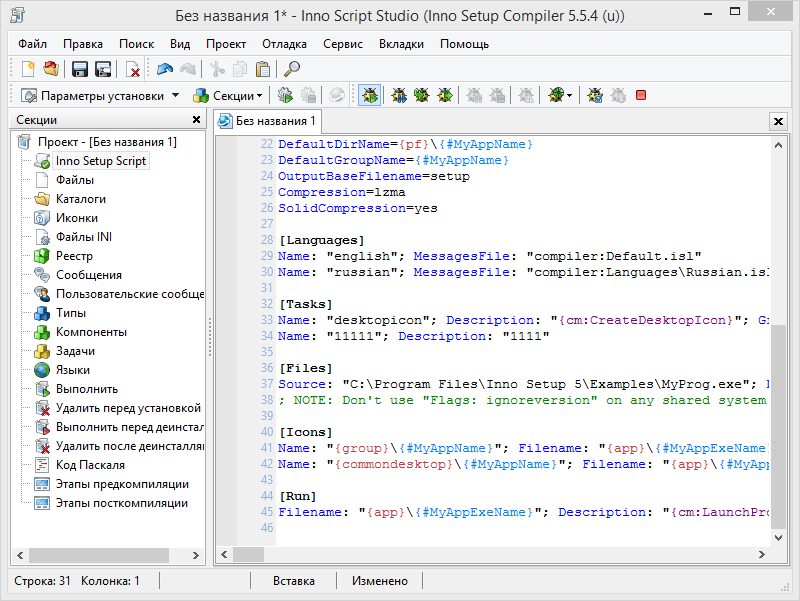Toggle the highlighted bug run button
The width and height of the screenshot is (800, 601).
point(369,96)
